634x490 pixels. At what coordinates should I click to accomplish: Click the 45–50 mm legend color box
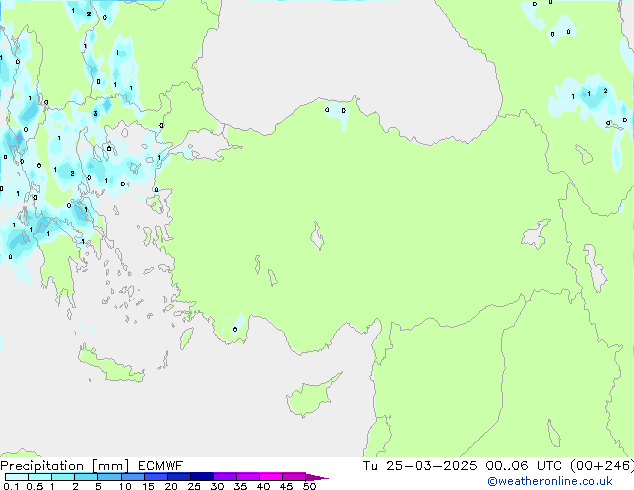tap(294, 477)
